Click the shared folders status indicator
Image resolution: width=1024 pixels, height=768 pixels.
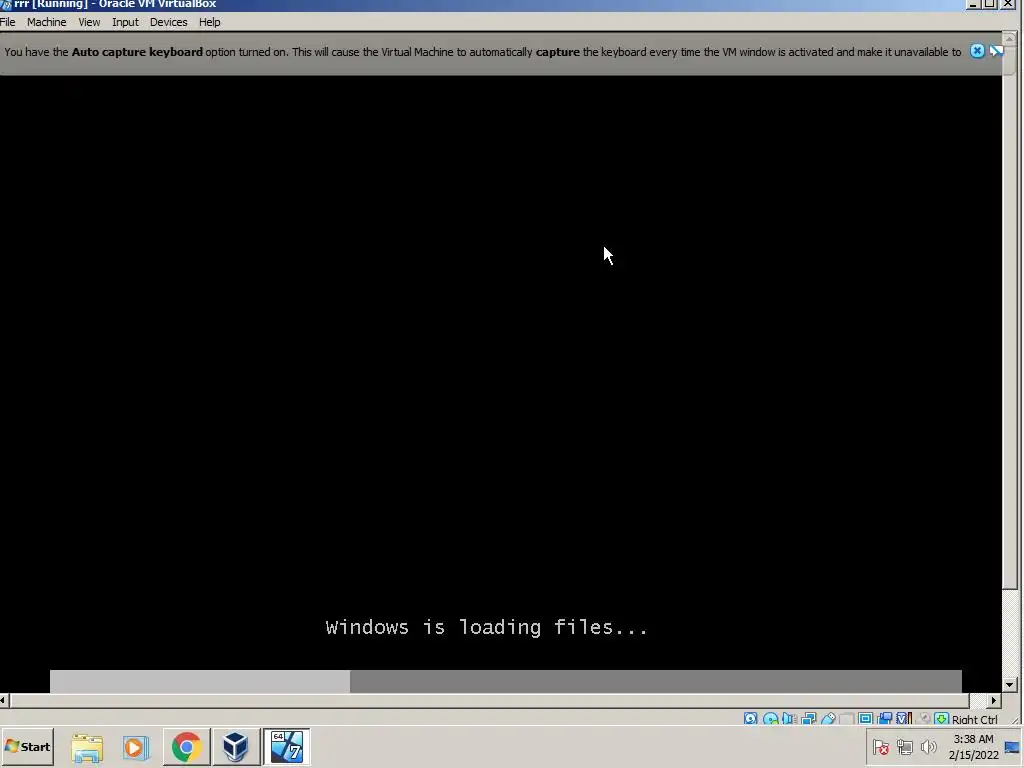pyautogui.click(x=846, y=718)
